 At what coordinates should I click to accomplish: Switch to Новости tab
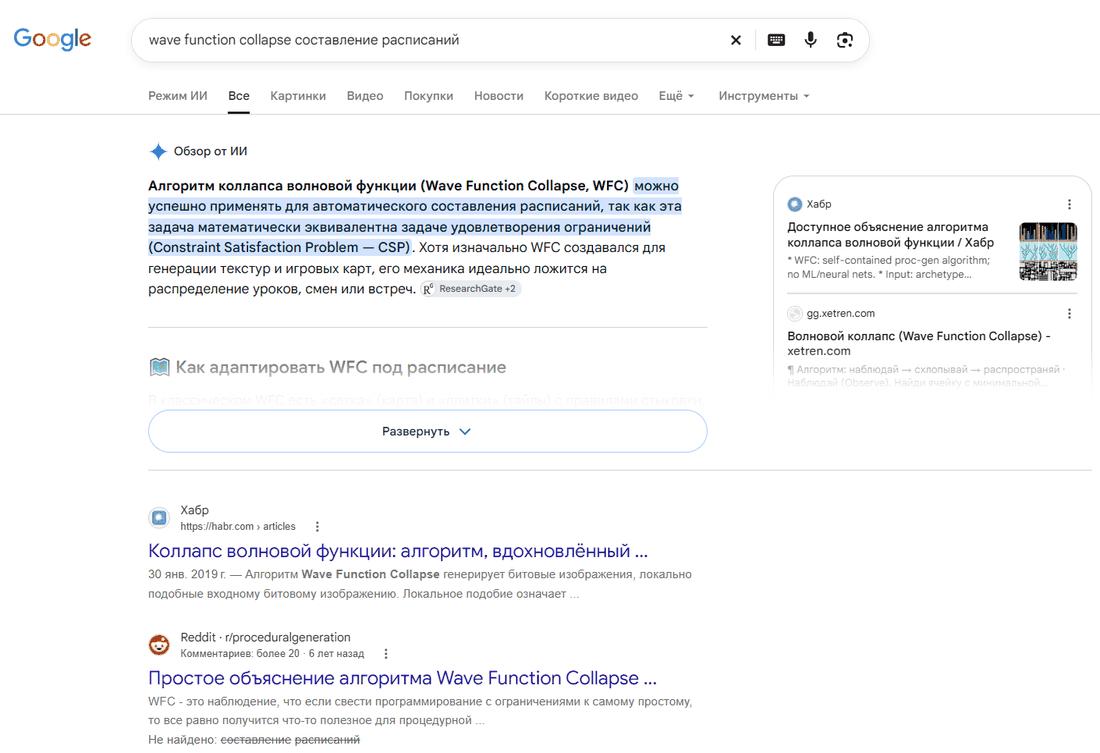click(x=499, y=96)
